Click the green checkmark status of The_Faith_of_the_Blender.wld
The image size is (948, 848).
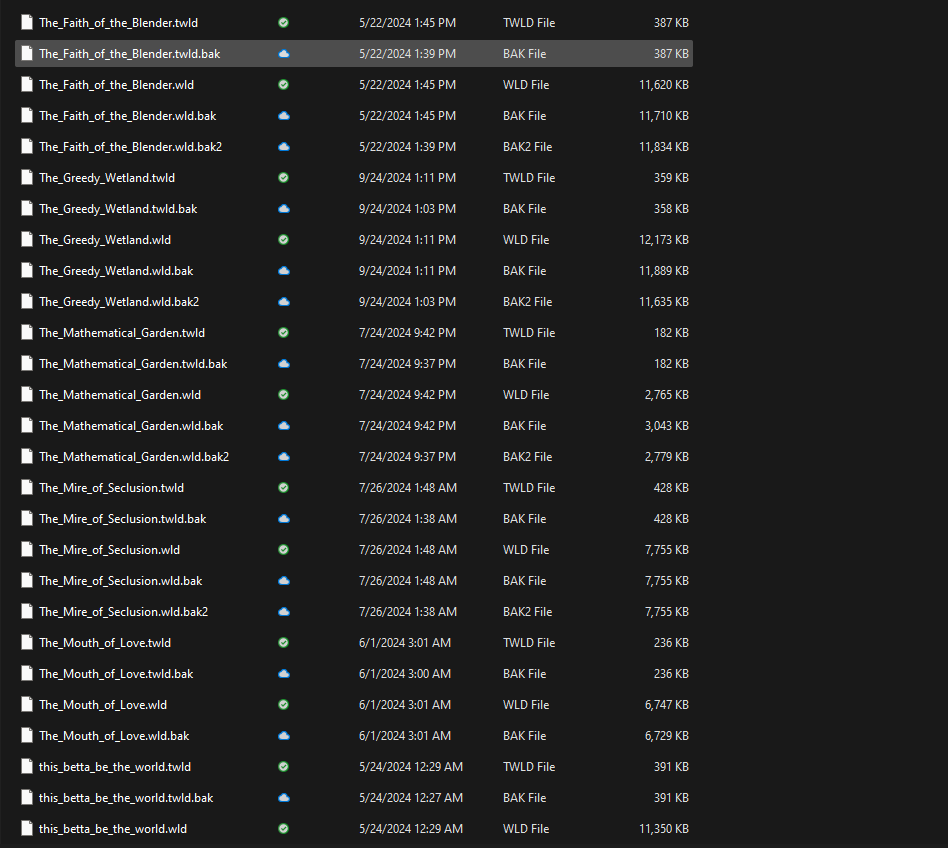(x=284, y=85)
